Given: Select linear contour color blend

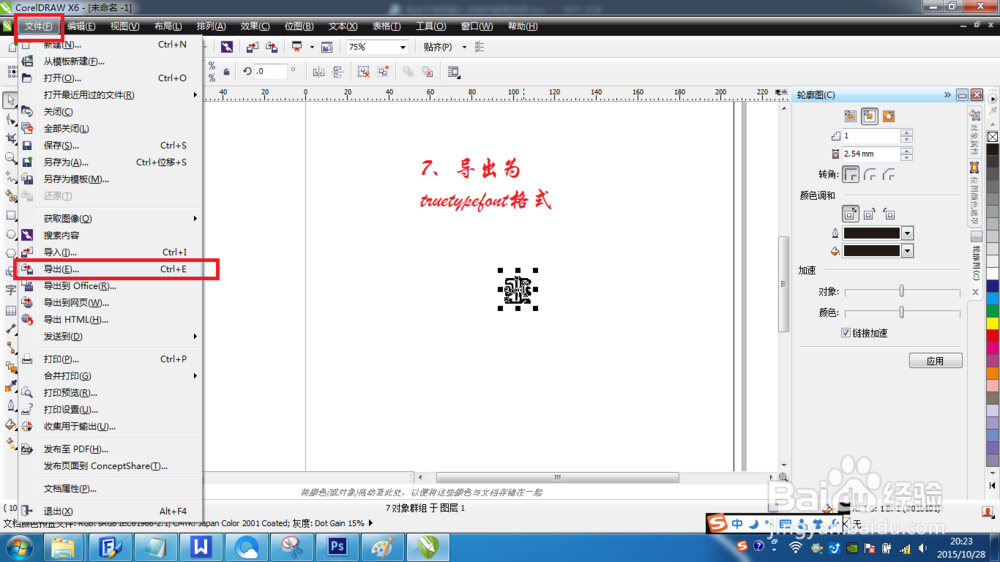Looking at the screenshot, I should (850, 214).
